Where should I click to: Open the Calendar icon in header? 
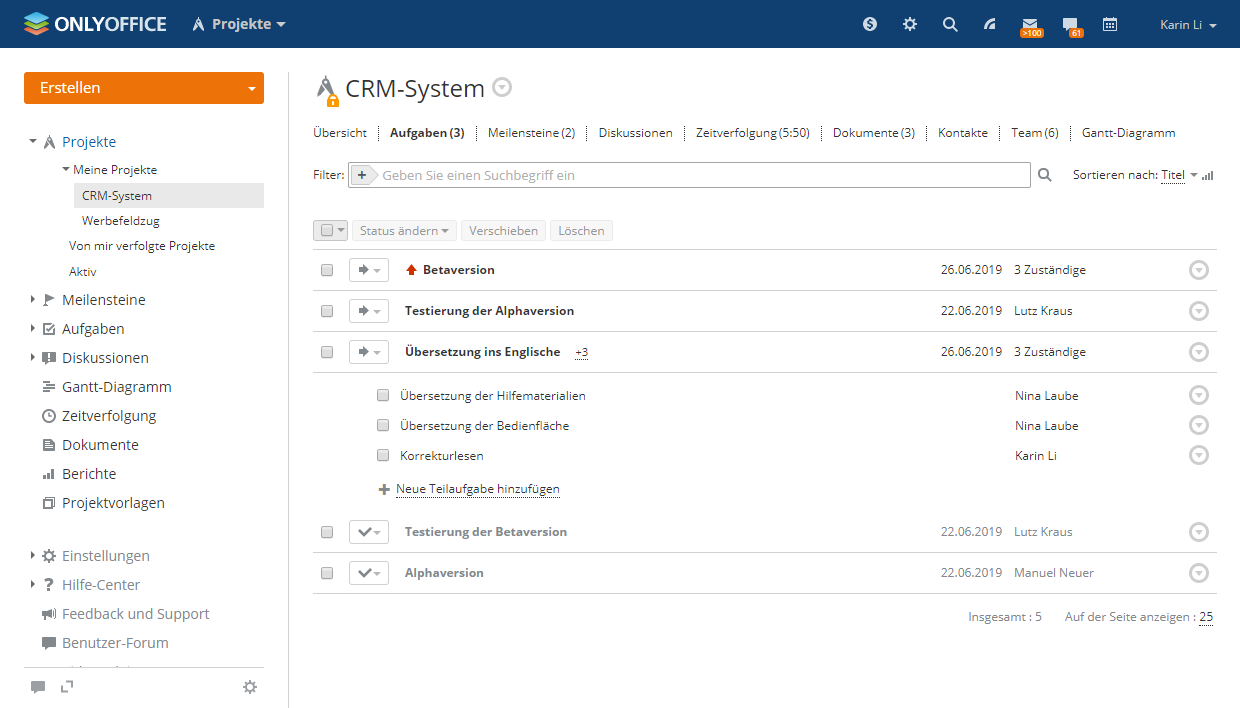click(1110, 24)
